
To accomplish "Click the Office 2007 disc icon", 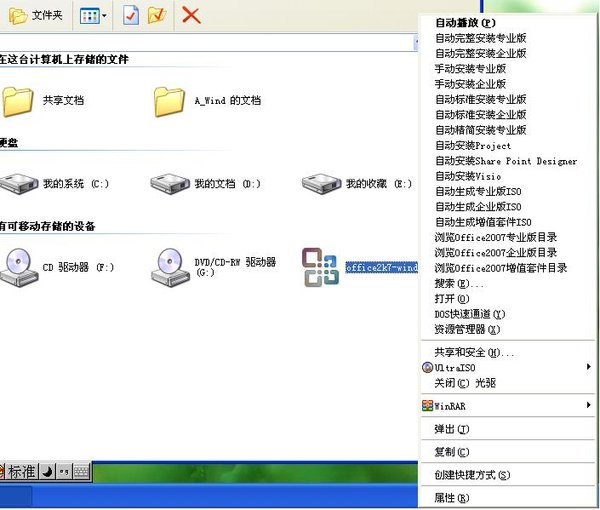I will pyautogui.click(x=320, y=267).
